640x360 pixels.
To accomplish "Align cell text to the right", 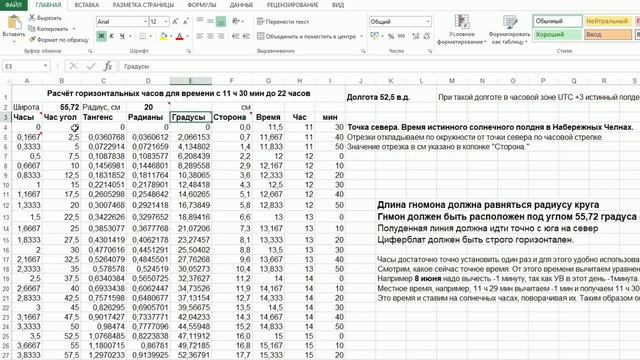I will pos(221,36).
